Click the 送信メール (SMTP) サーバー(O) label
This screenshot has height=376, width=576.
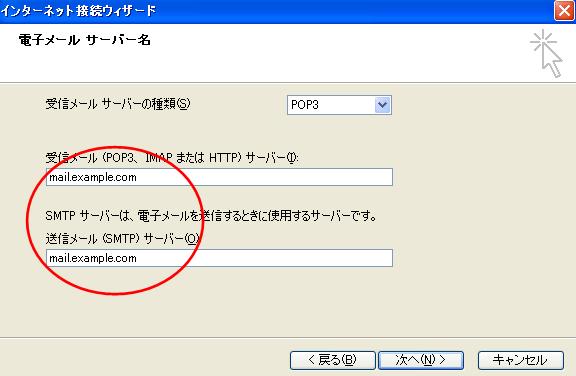click(123, 239)
